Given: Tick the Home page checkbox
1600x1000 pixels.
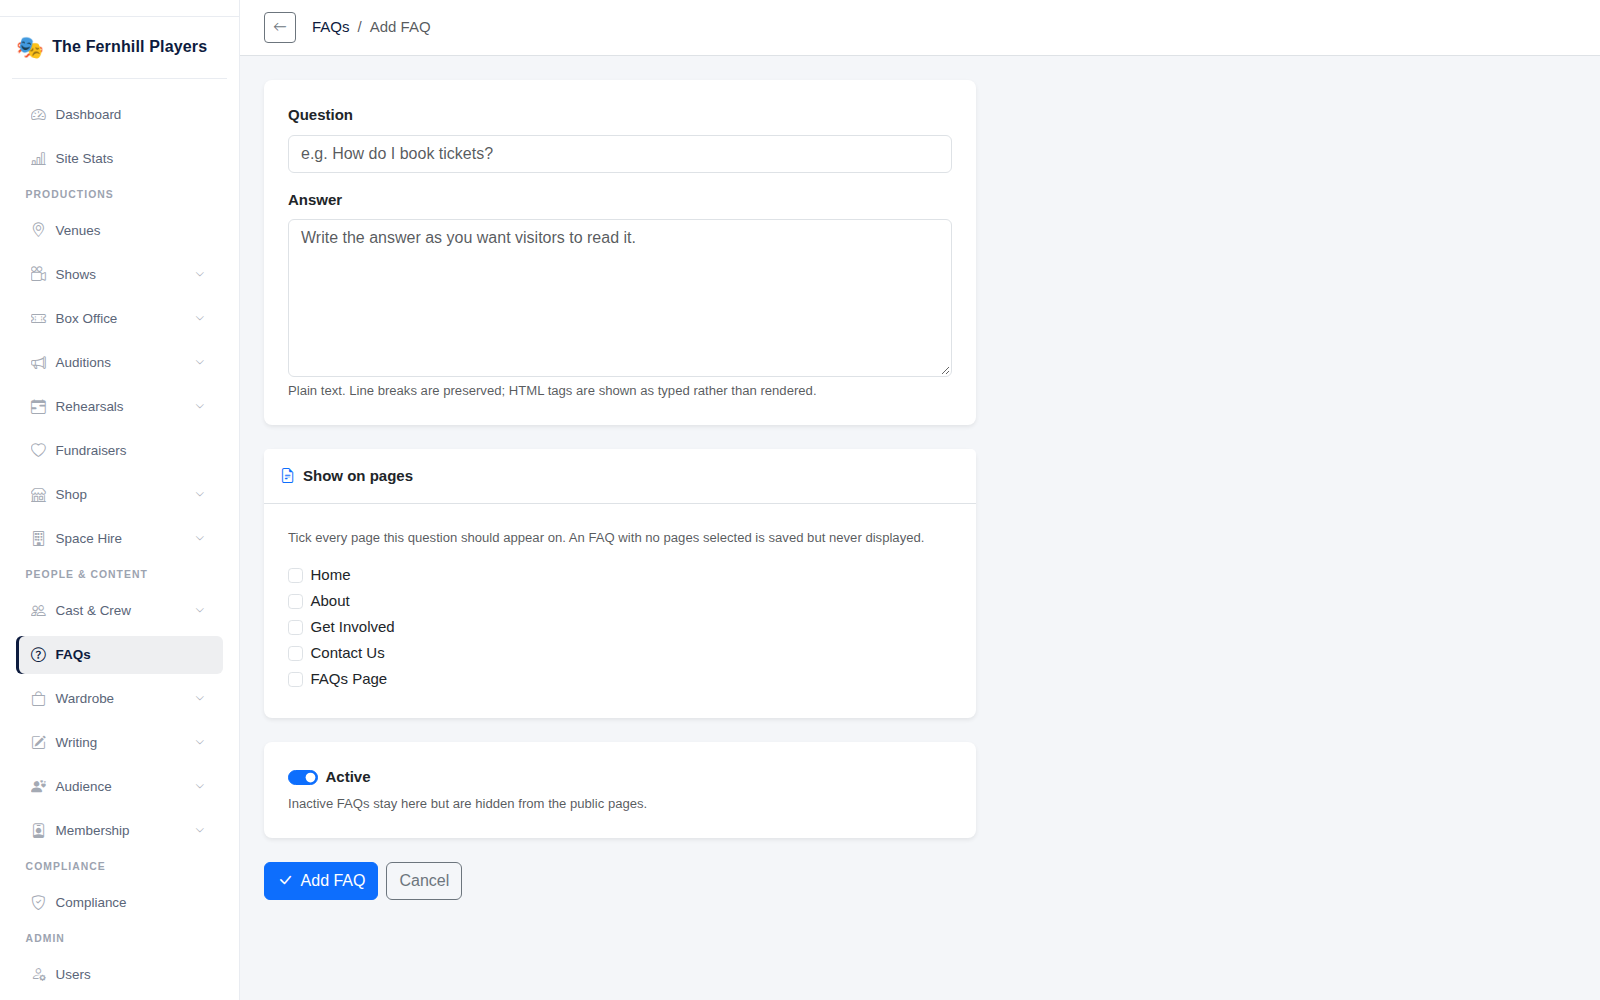Looking at the screenshot, I should coord(295,575).
